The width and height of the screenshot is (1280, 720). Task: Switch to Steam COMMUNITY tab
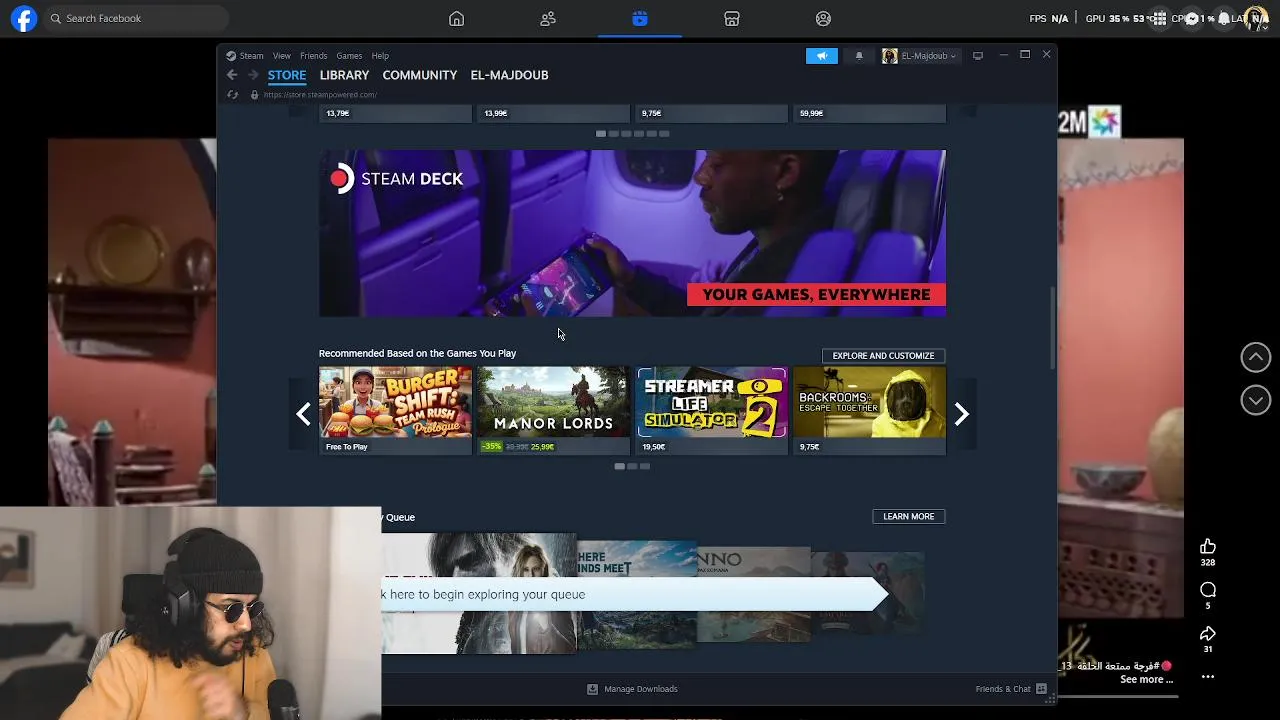(419, 75)
